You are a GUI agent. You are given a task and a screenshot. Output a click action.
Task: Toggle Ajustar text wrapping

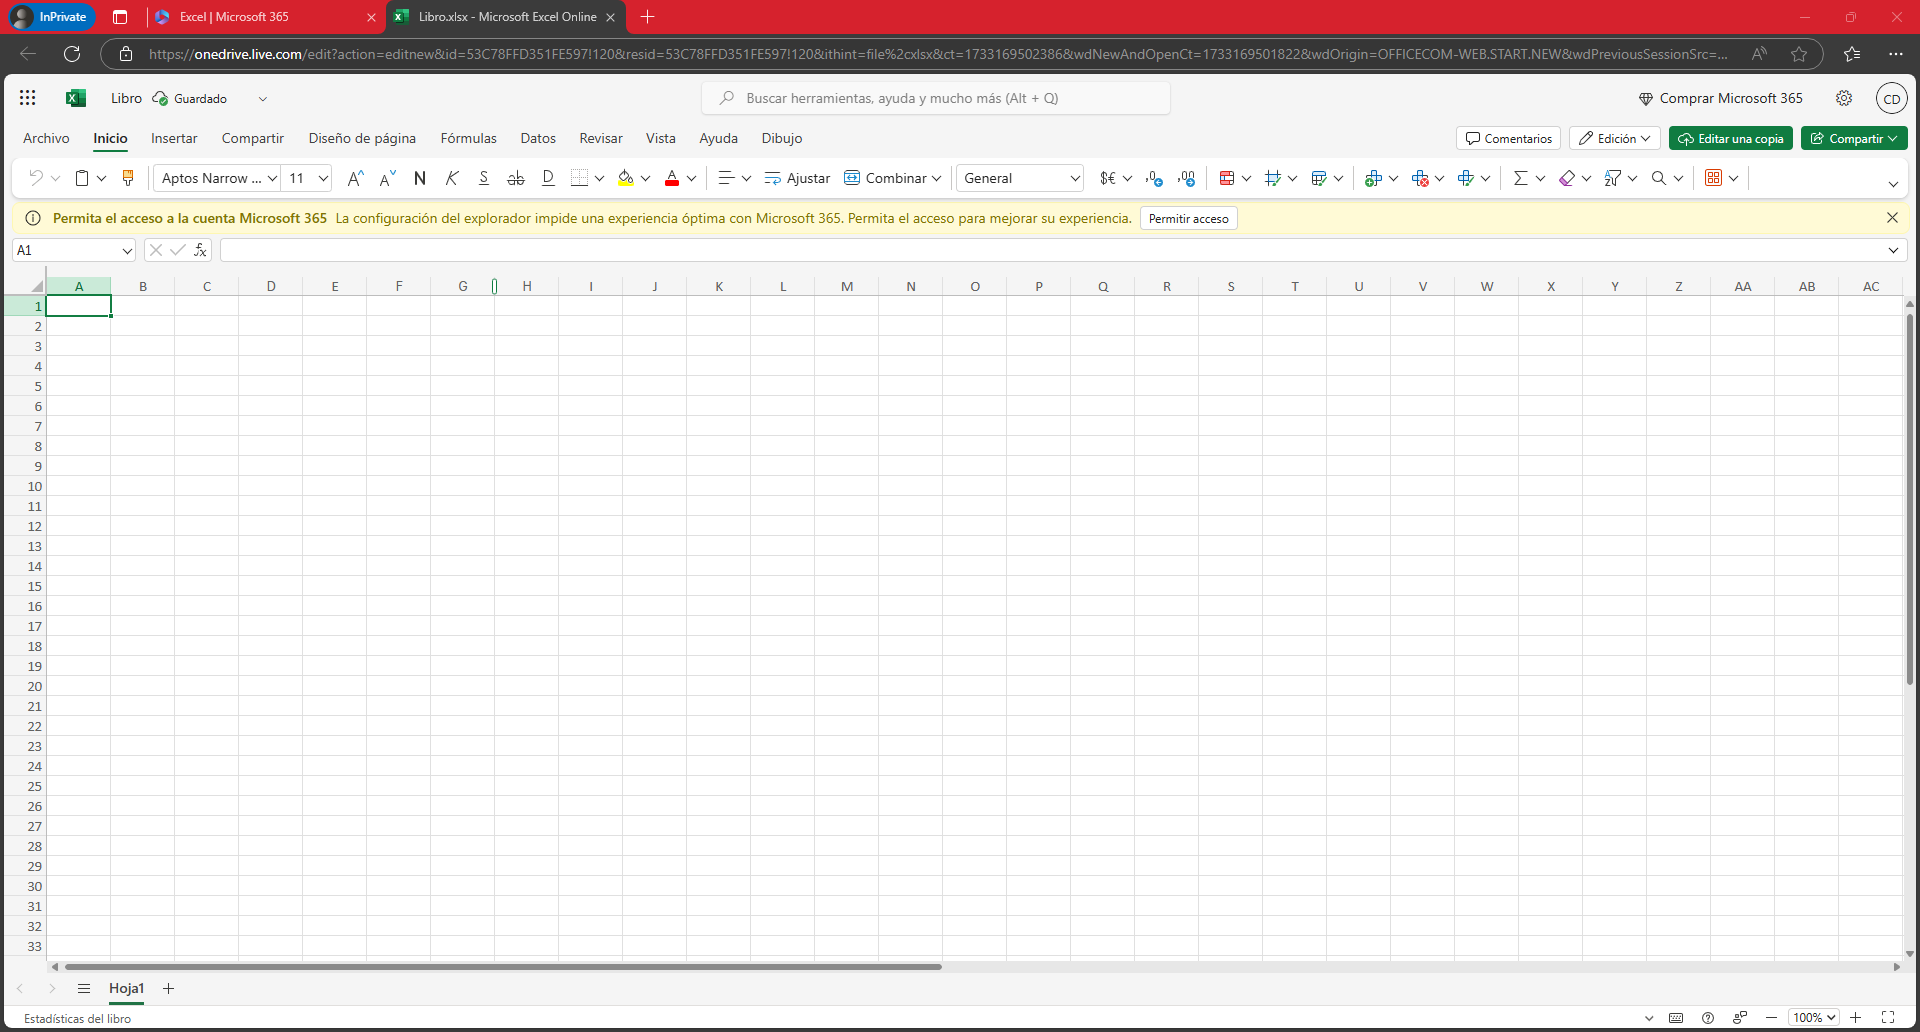click(x=797, y=178)
